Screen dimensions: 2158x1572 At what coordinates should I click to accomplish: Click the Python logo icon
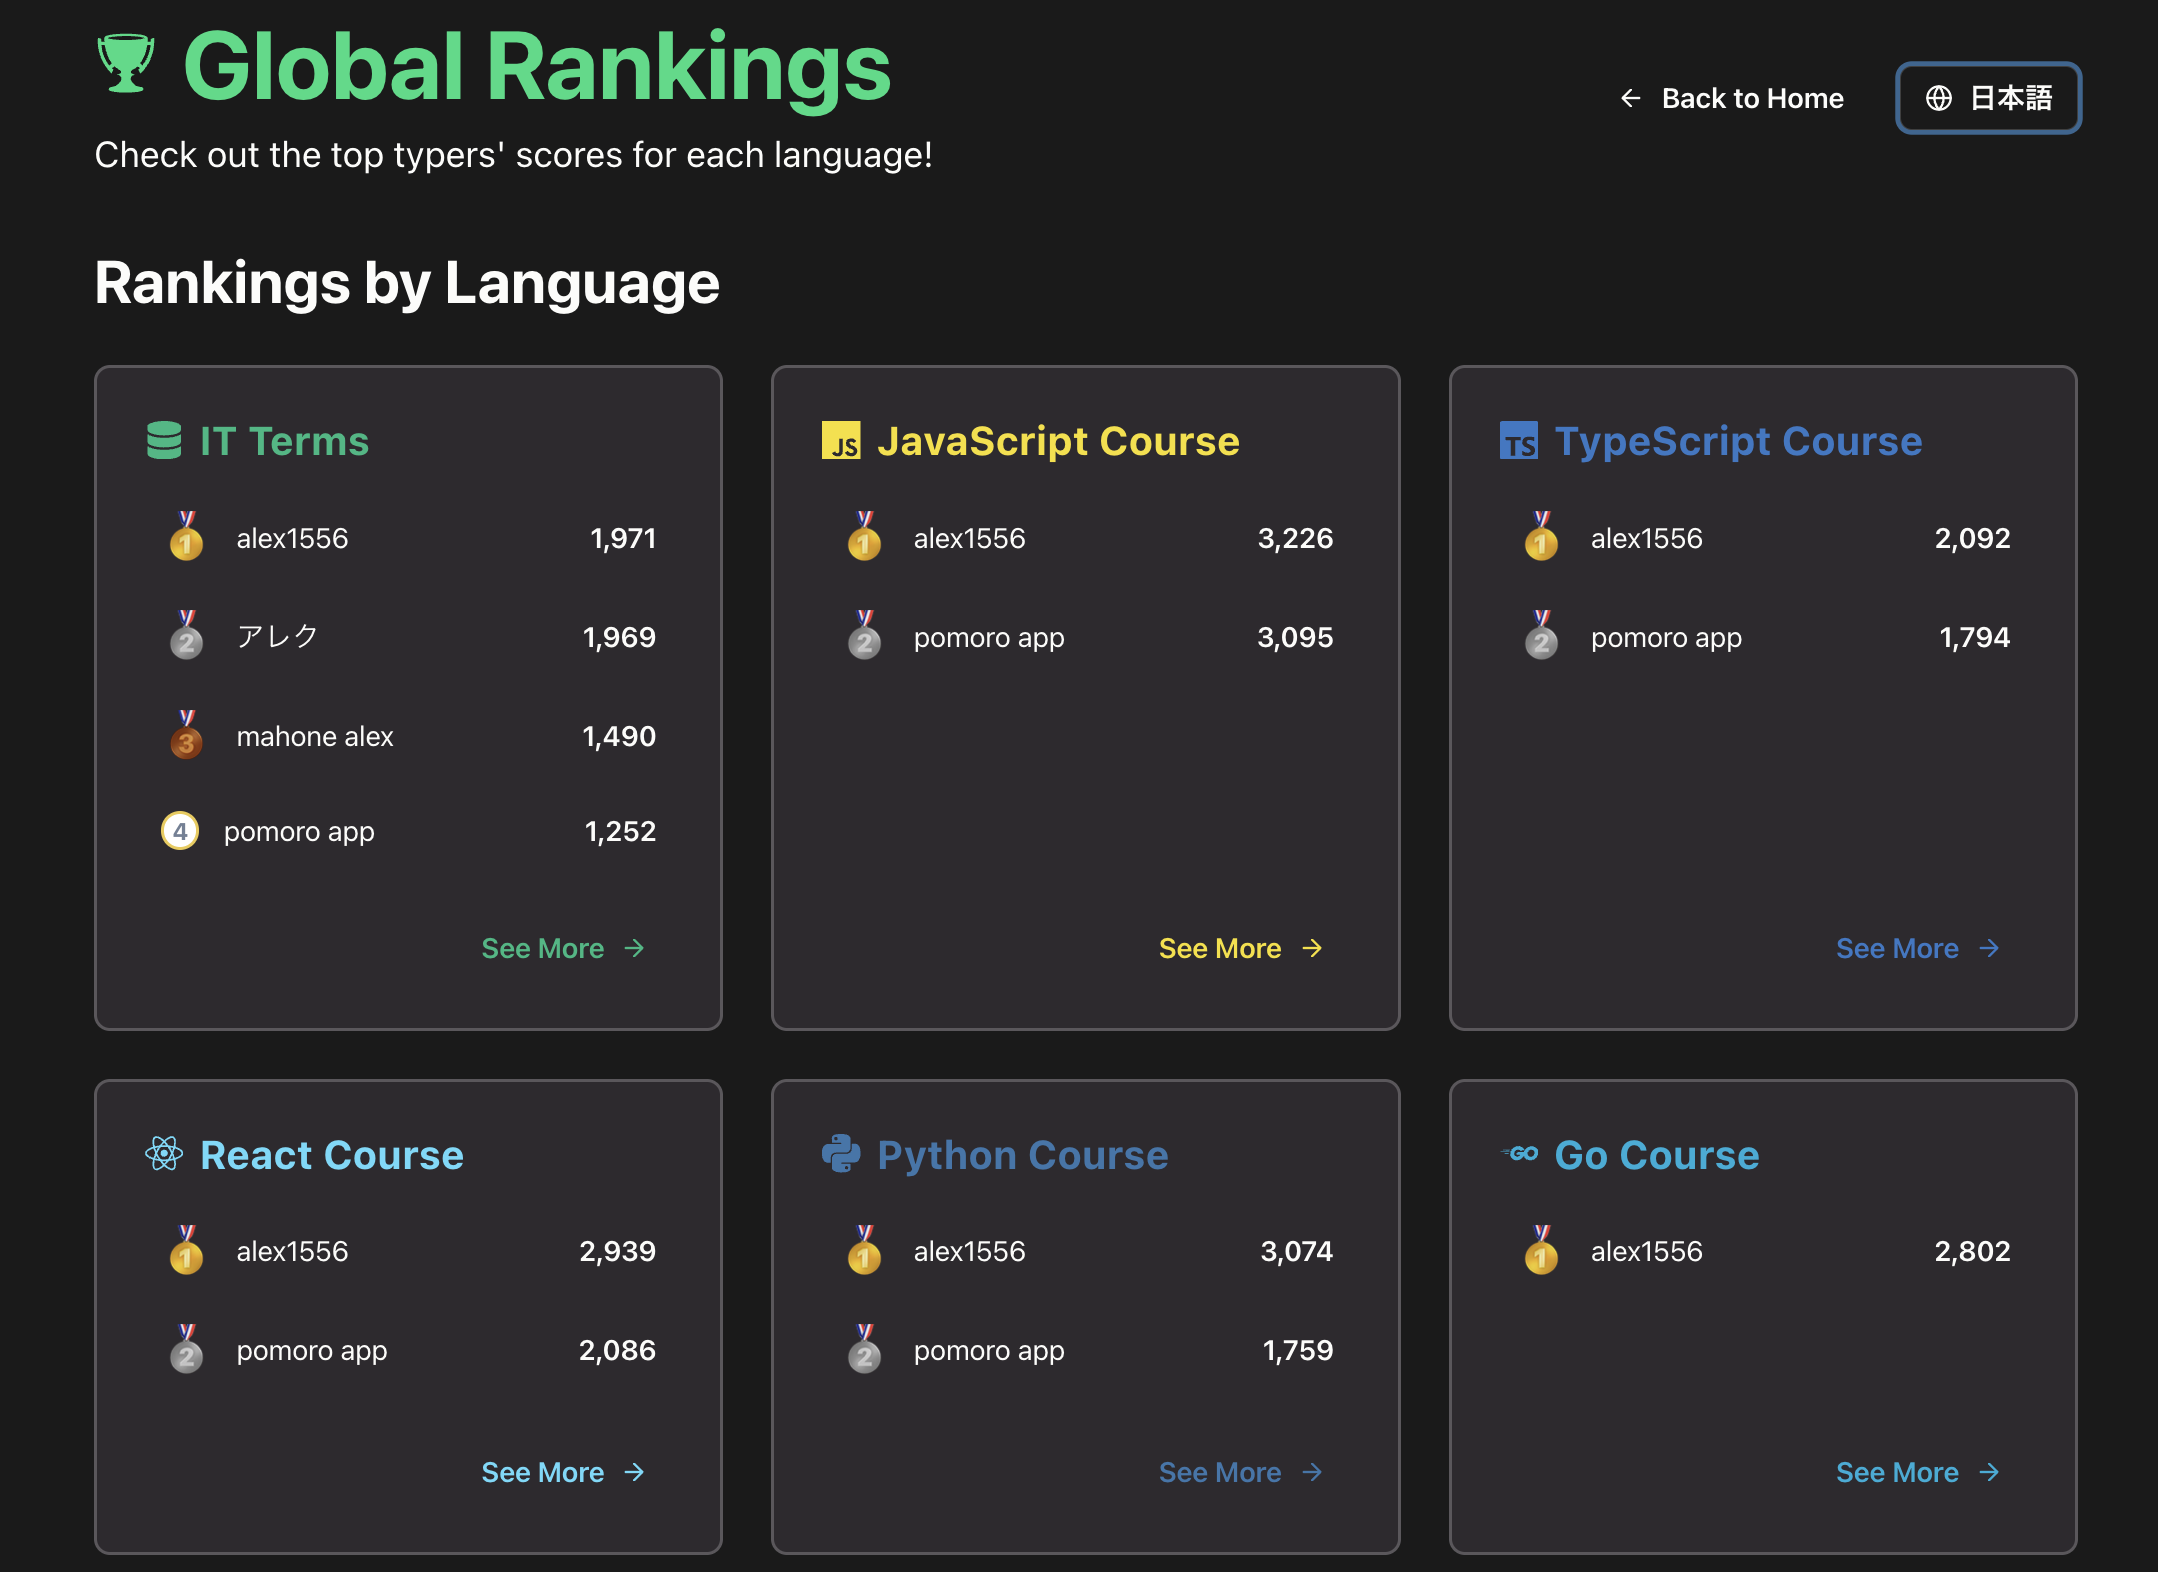click(x=841, y=1154)
